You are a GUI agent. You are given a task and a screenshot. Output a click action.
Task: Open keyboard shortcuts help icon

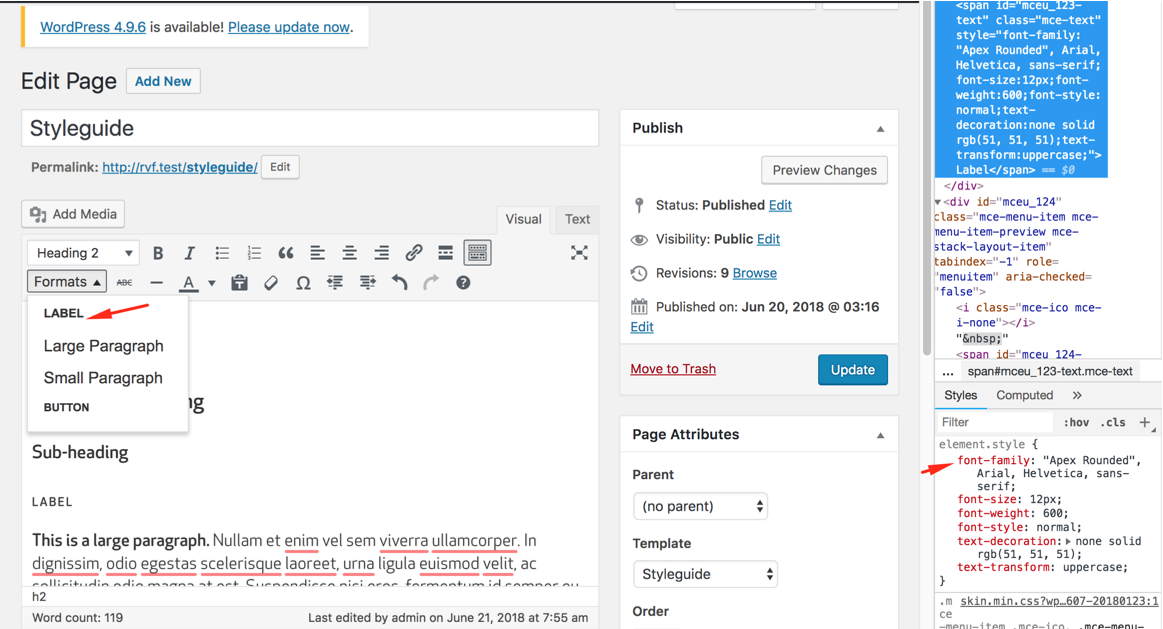pos(463,283)
